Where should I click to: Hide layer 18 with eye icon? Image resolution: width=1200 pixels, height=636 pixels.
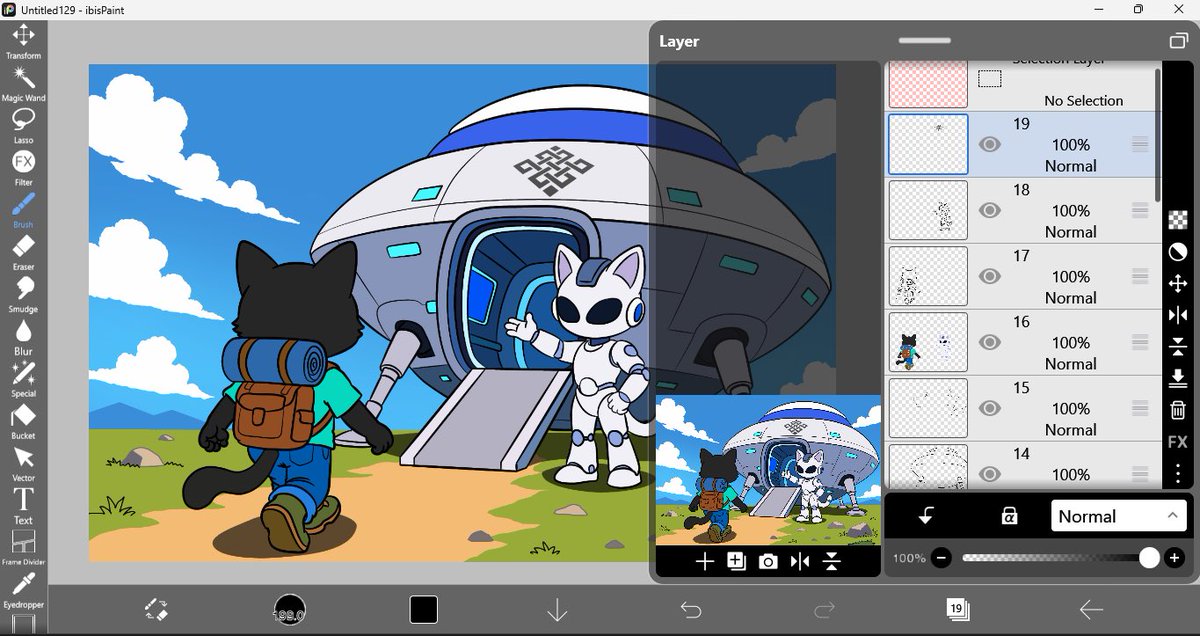(990, 211)
